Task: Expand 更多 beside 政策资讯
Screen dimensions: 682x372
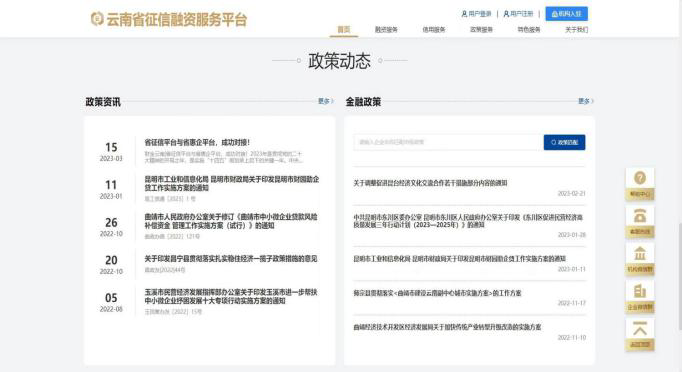Action: (326, 101)
